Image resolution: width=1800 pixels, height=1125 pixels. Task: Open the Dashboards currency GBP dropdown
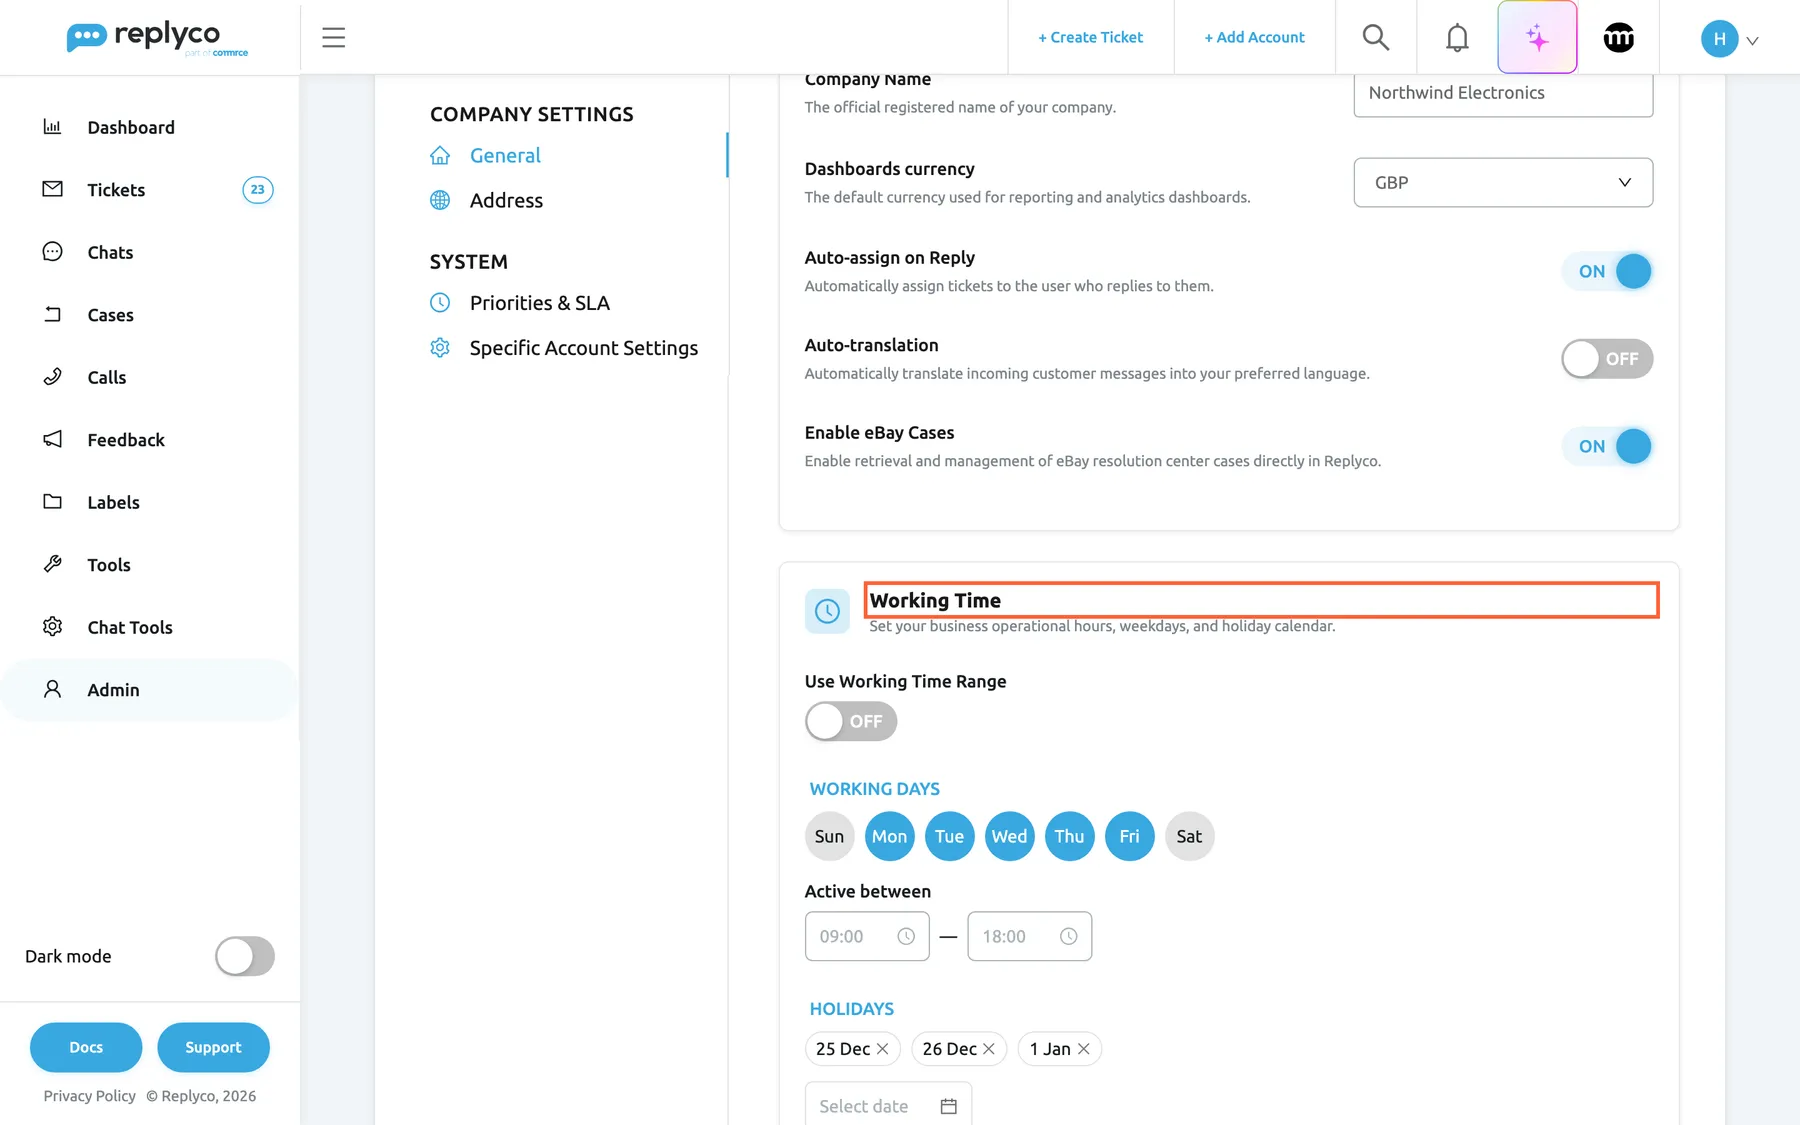coord(1503,183)
